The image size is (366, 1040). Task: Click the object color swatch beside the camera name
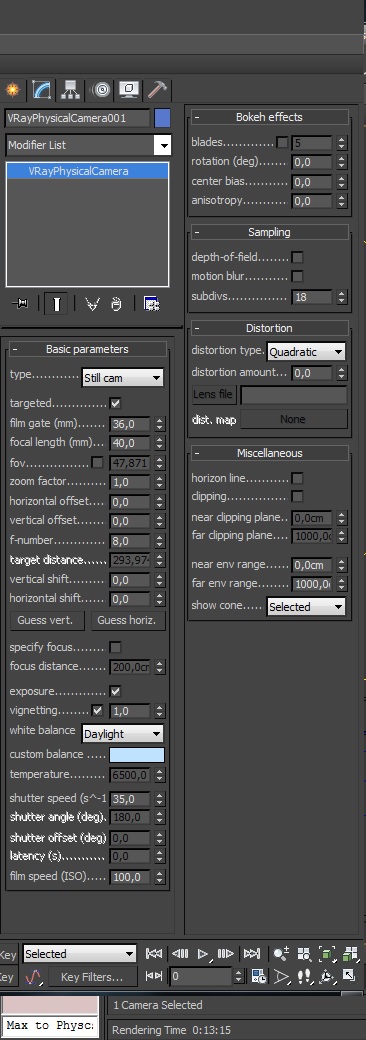point(162,118)
